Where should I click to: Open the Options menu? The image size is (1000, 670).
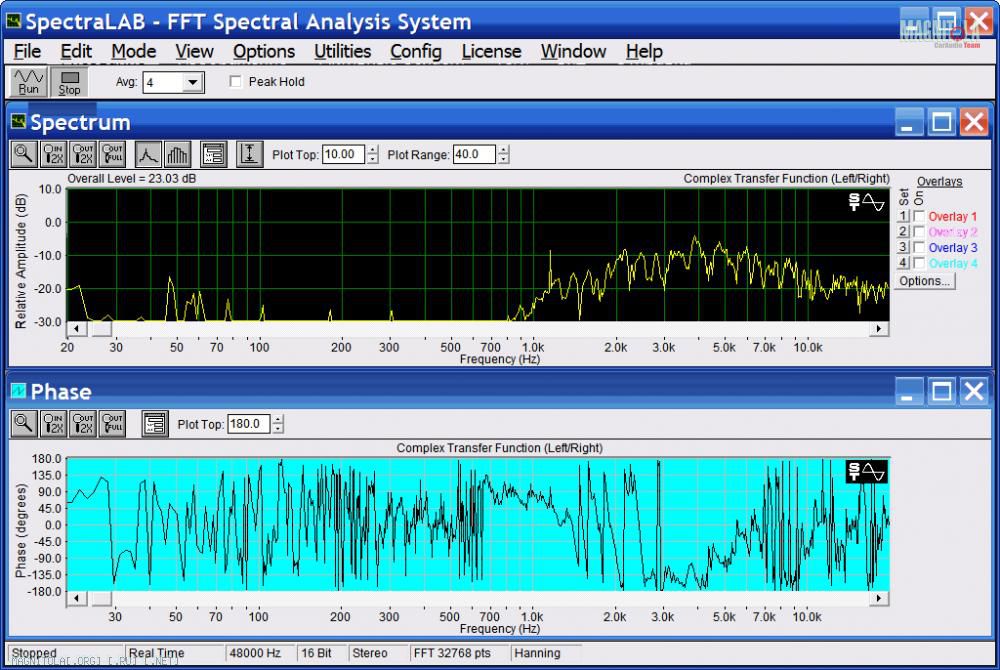[x=264, y=51]
